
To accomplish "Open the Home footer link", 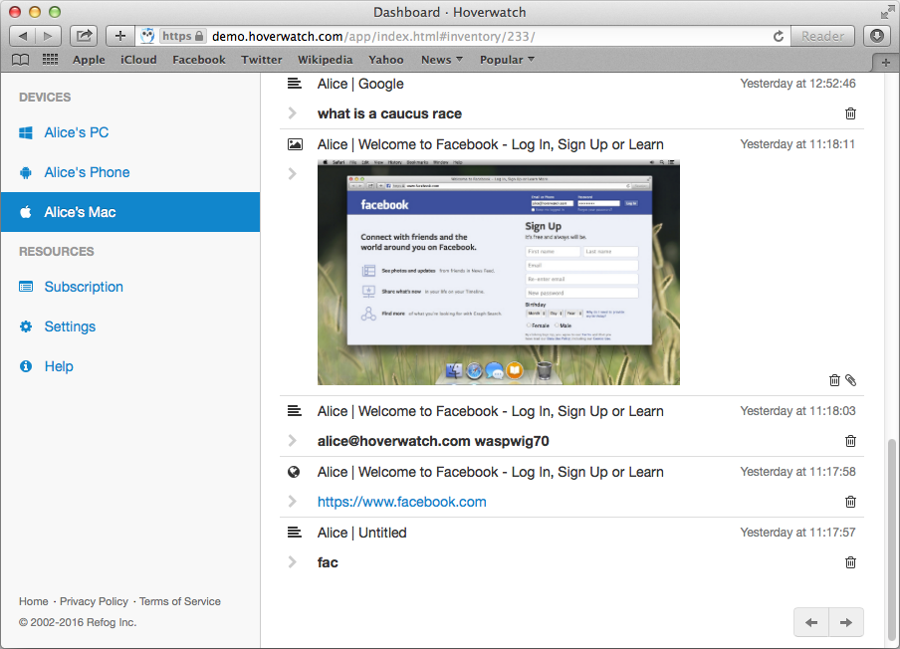I will point(33,601).
